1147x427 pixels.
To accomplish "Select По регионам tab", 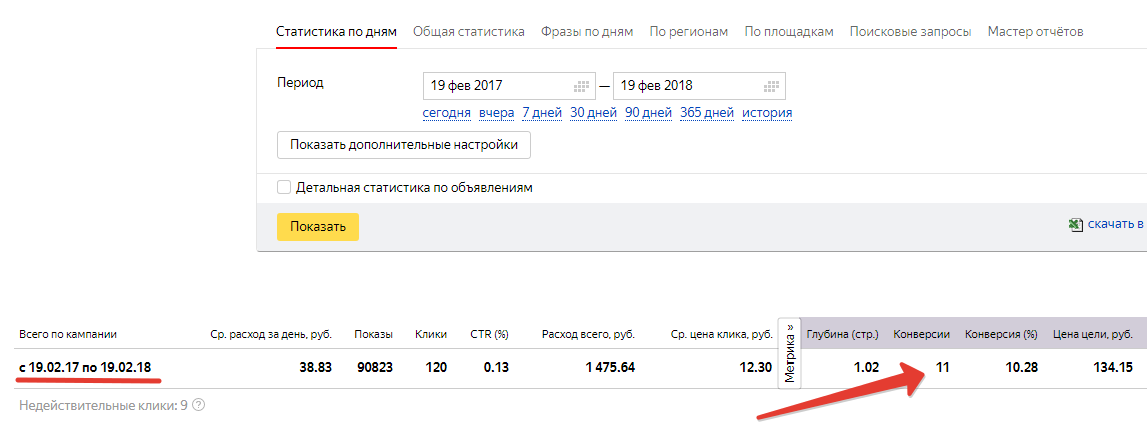I will tap(689, 31).
